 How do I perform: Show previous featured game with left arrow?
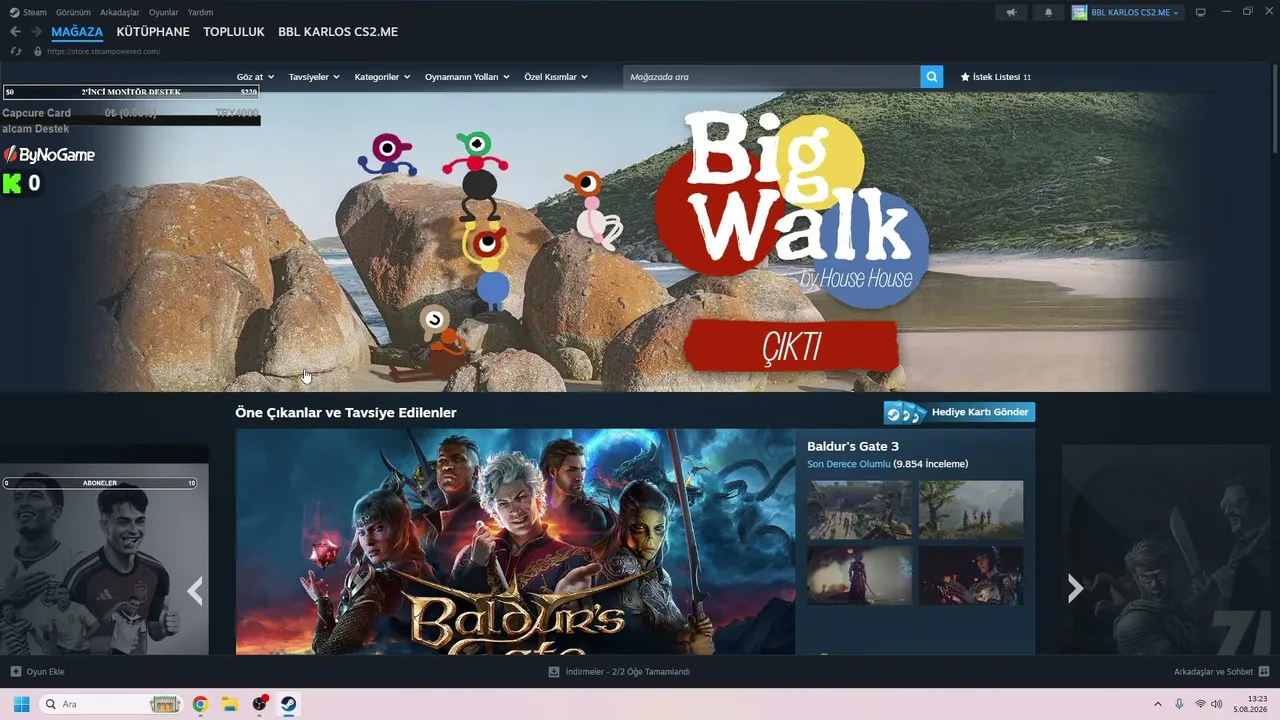tap(195, 591)
